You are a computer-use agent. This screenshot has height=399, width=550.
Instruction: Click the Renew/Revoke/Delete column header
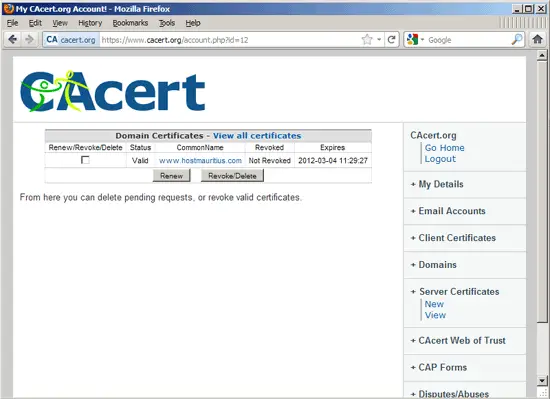pyautogui.click(x=85, y=148)
